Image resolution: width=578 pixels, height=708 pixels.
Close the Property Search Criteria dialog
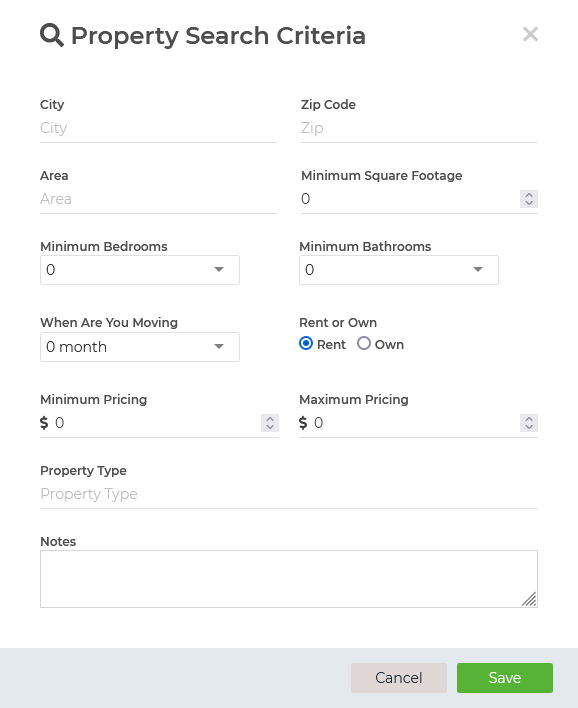530,34
